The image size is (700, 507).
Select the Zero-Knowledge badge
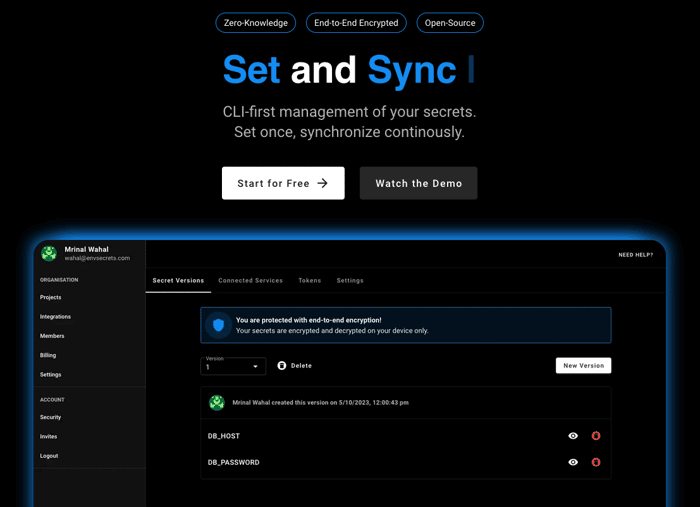[256, 23]
